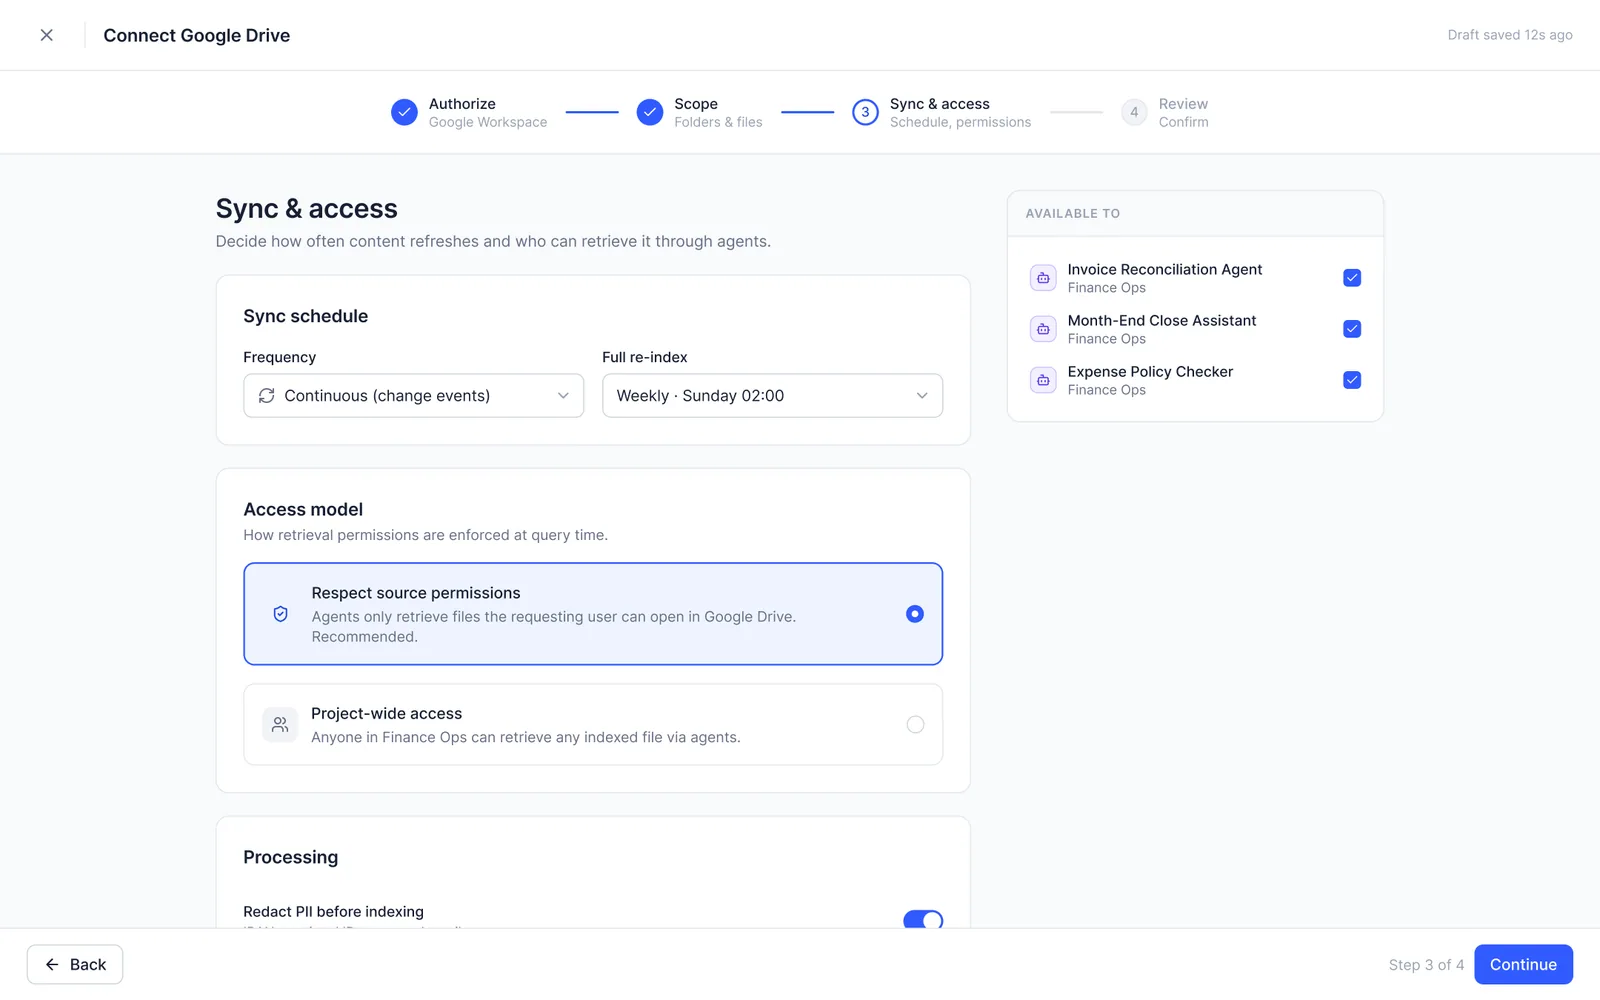Click the Project-wide access option title

point(387,714)
